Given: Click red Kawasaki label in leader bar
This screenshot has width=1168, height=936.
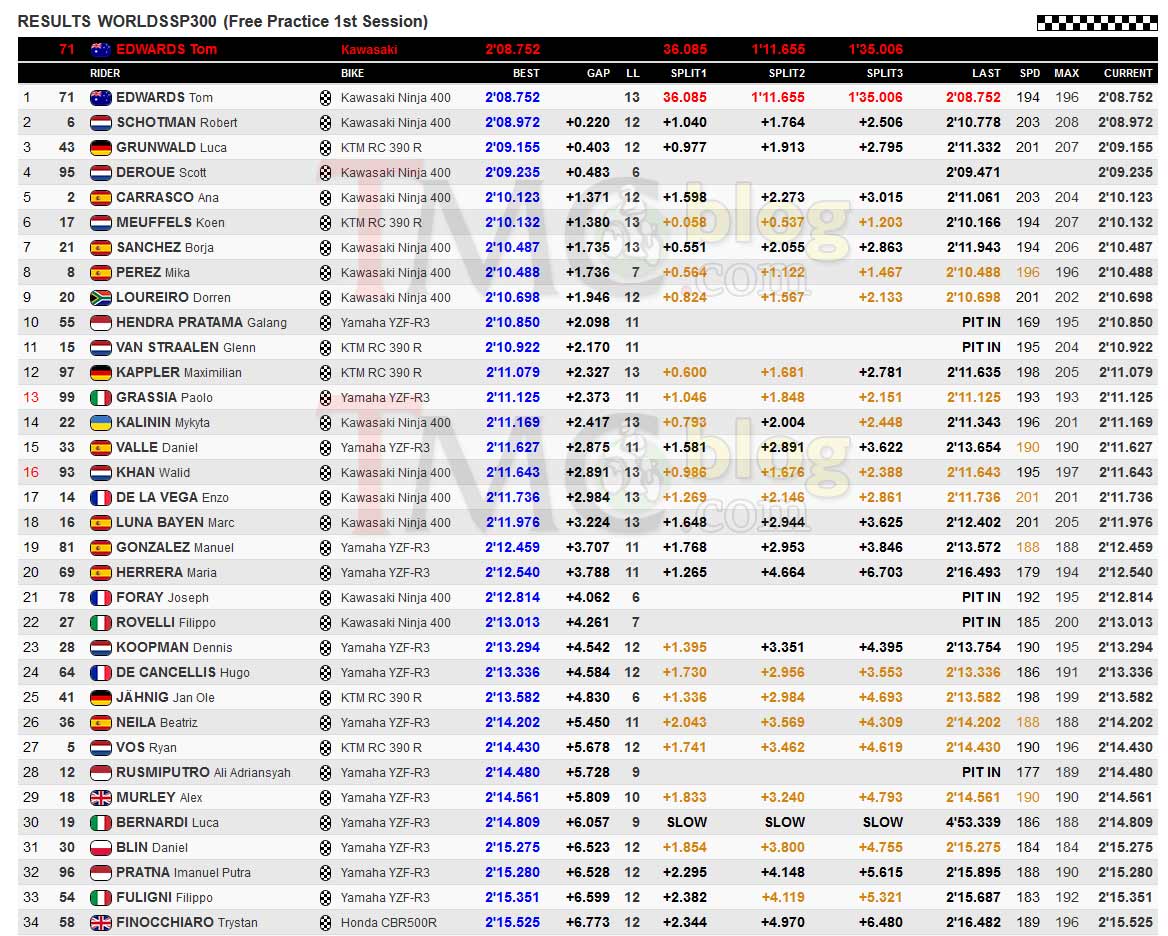Looking at the screenshot, I should pos(369,50).
